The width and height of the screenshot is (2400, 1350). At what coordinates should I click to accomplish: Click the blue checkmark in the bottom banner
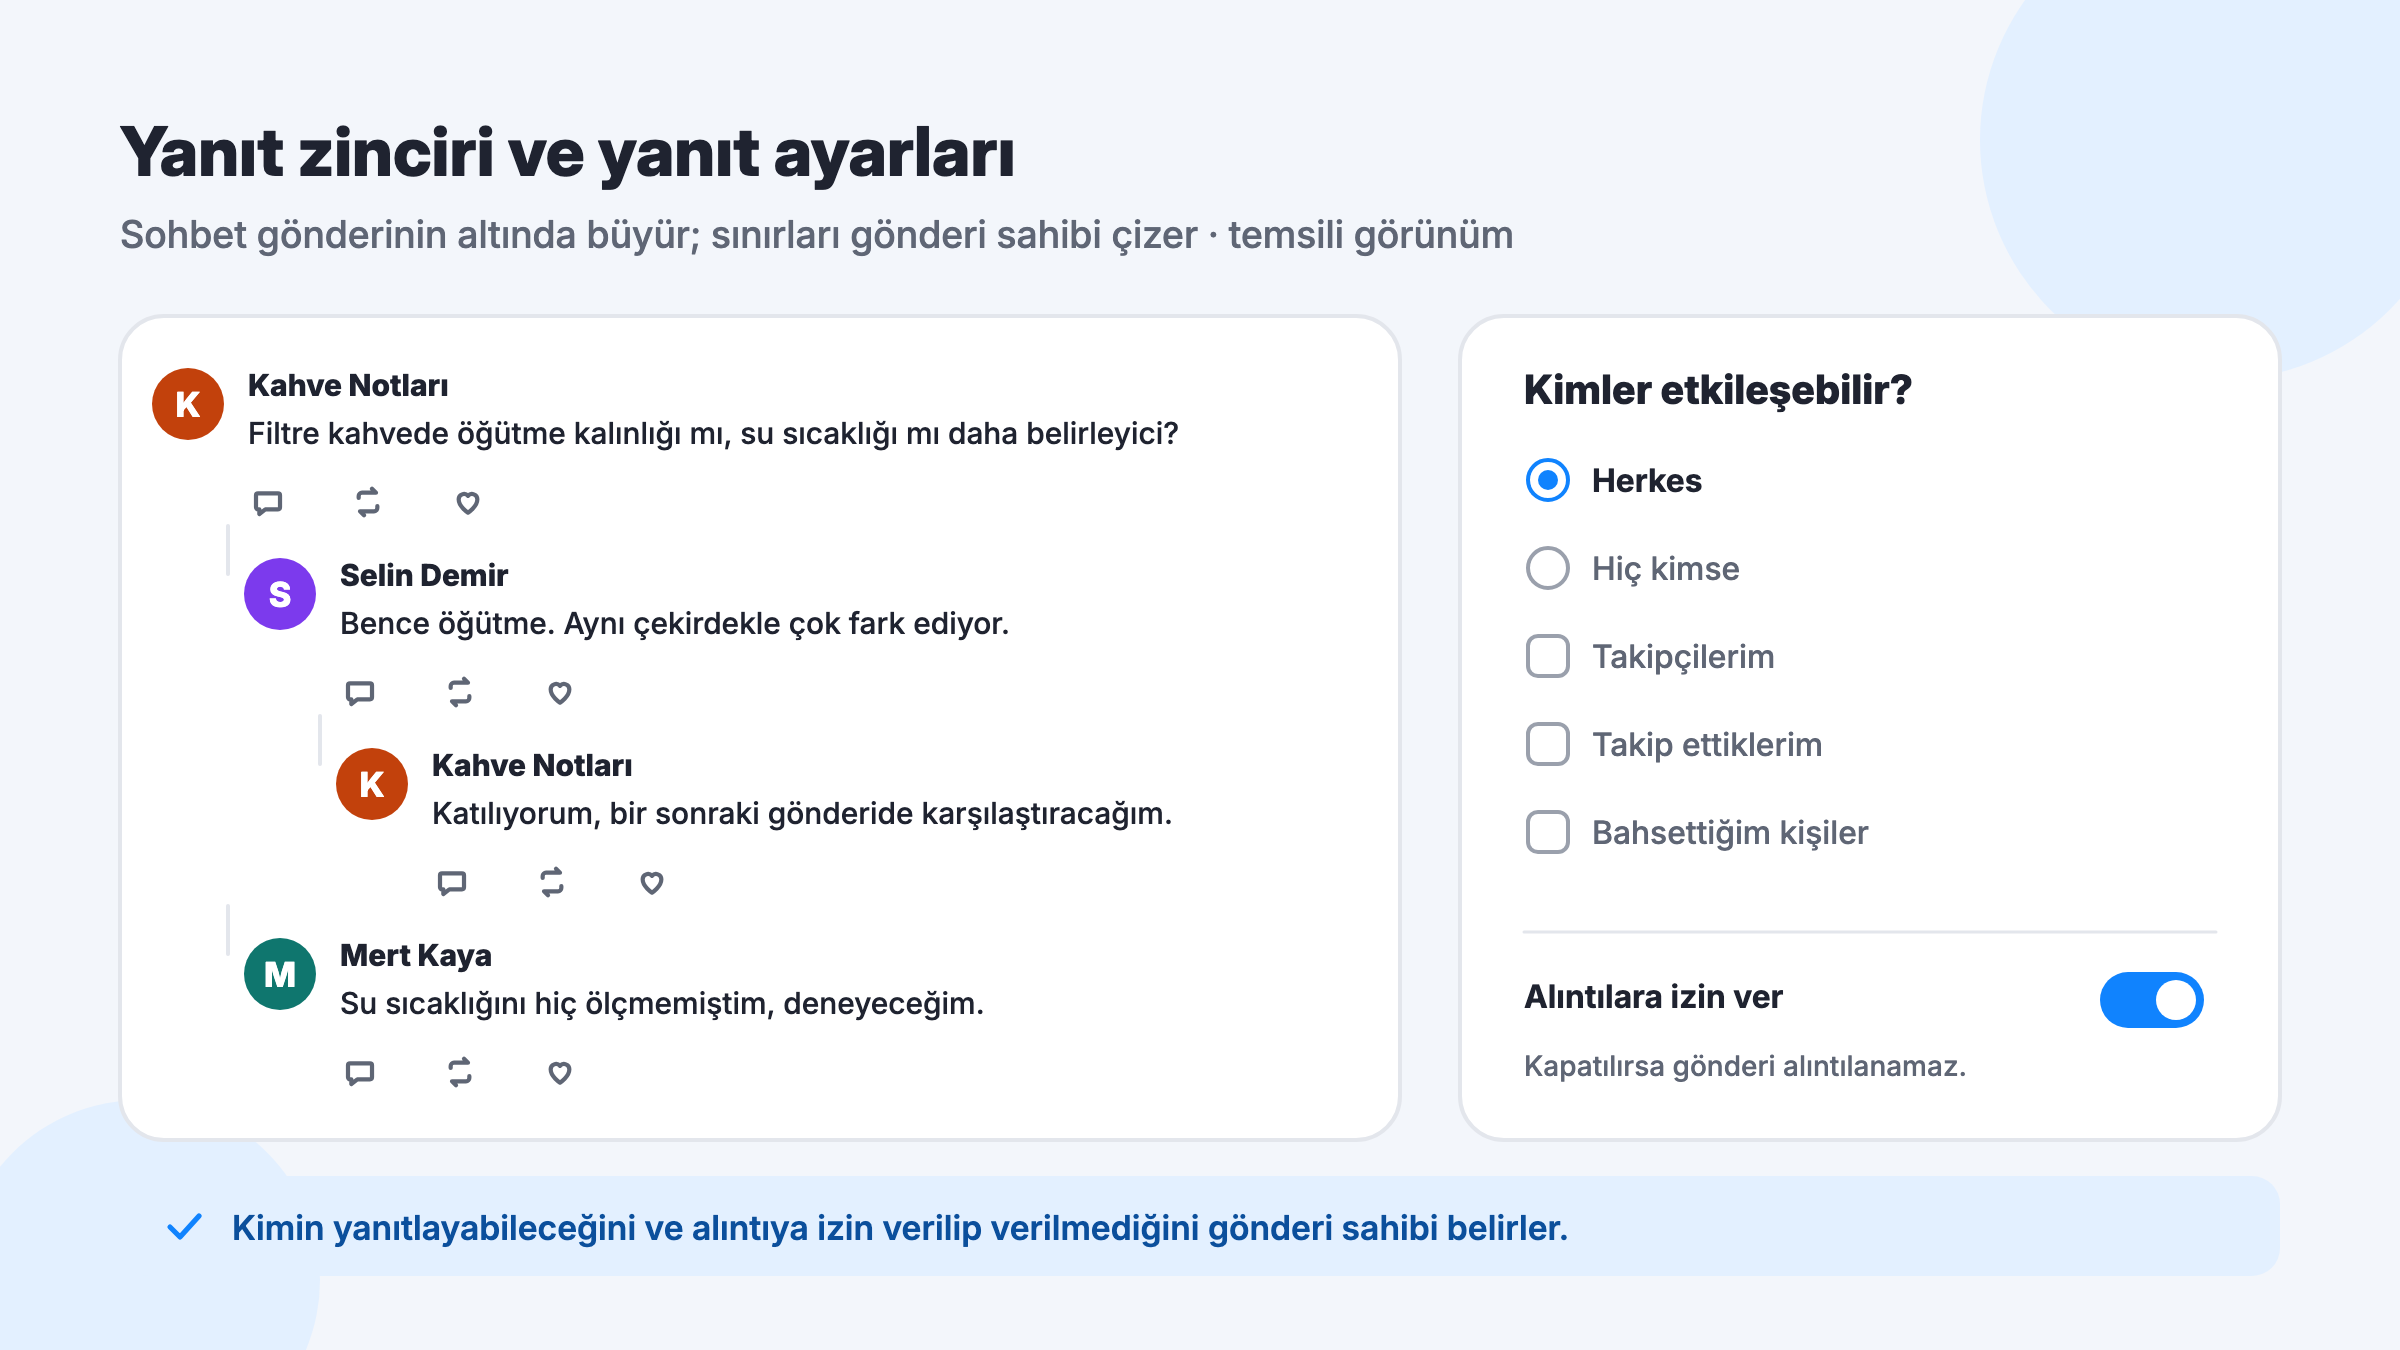(185, 1227)
